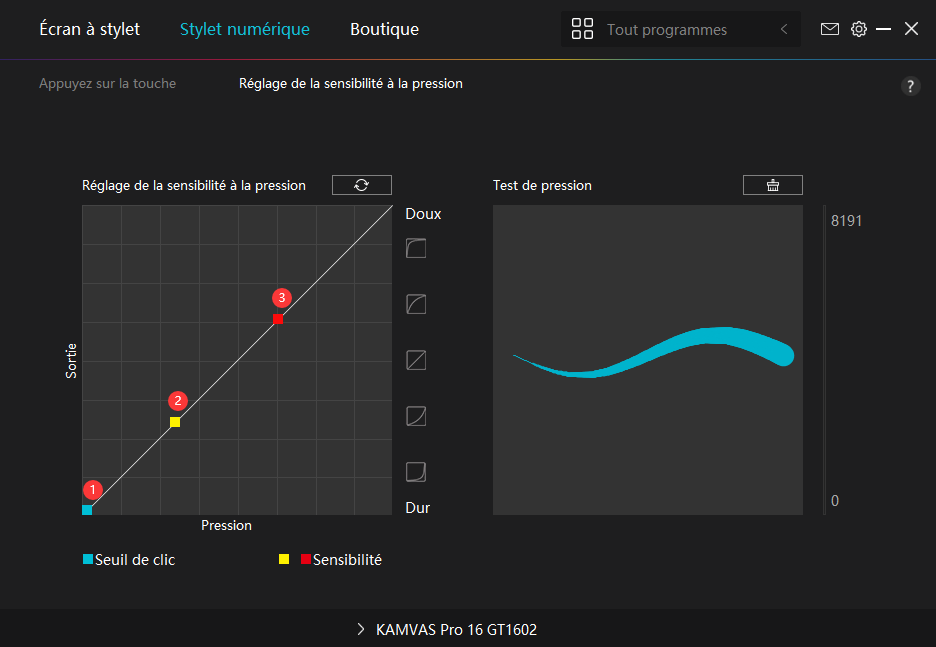Choose the second soft curve preset
Viewport: 936px width, 647px height.
pyautogui.click(x=416, y=304)
